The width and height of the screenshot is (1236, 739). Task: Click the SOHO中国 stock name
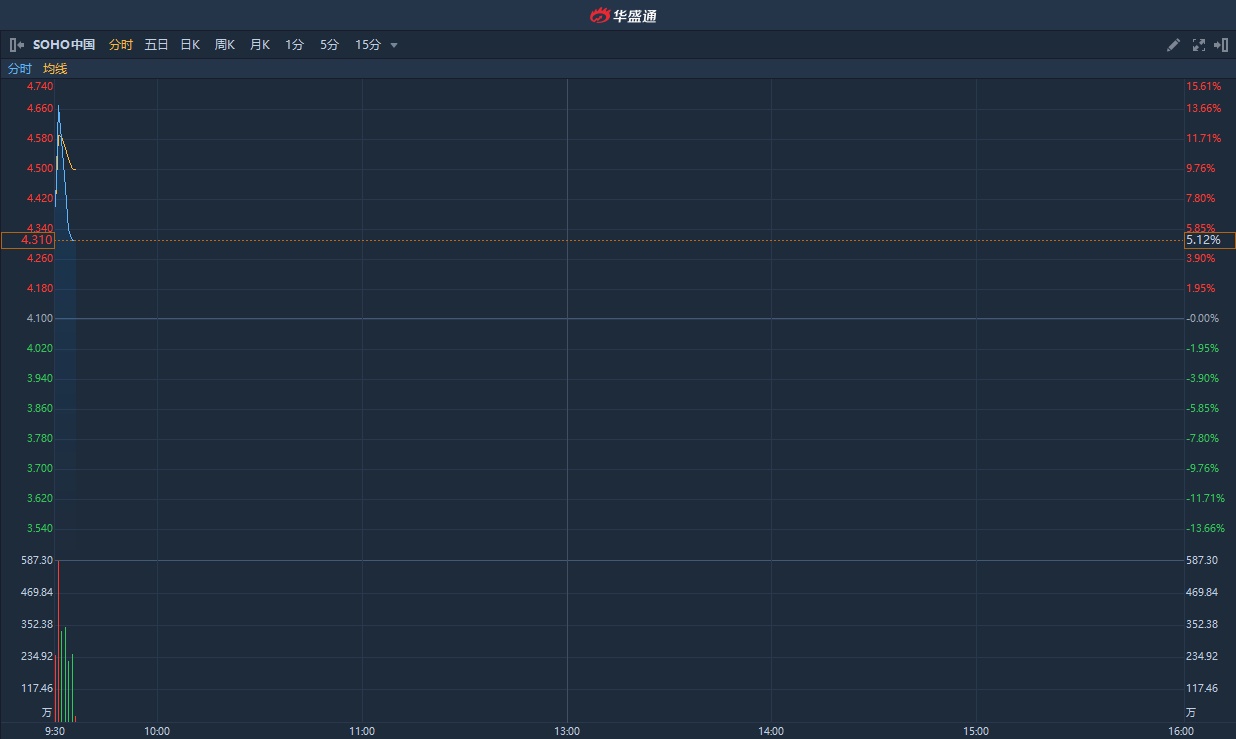point(64,45)
